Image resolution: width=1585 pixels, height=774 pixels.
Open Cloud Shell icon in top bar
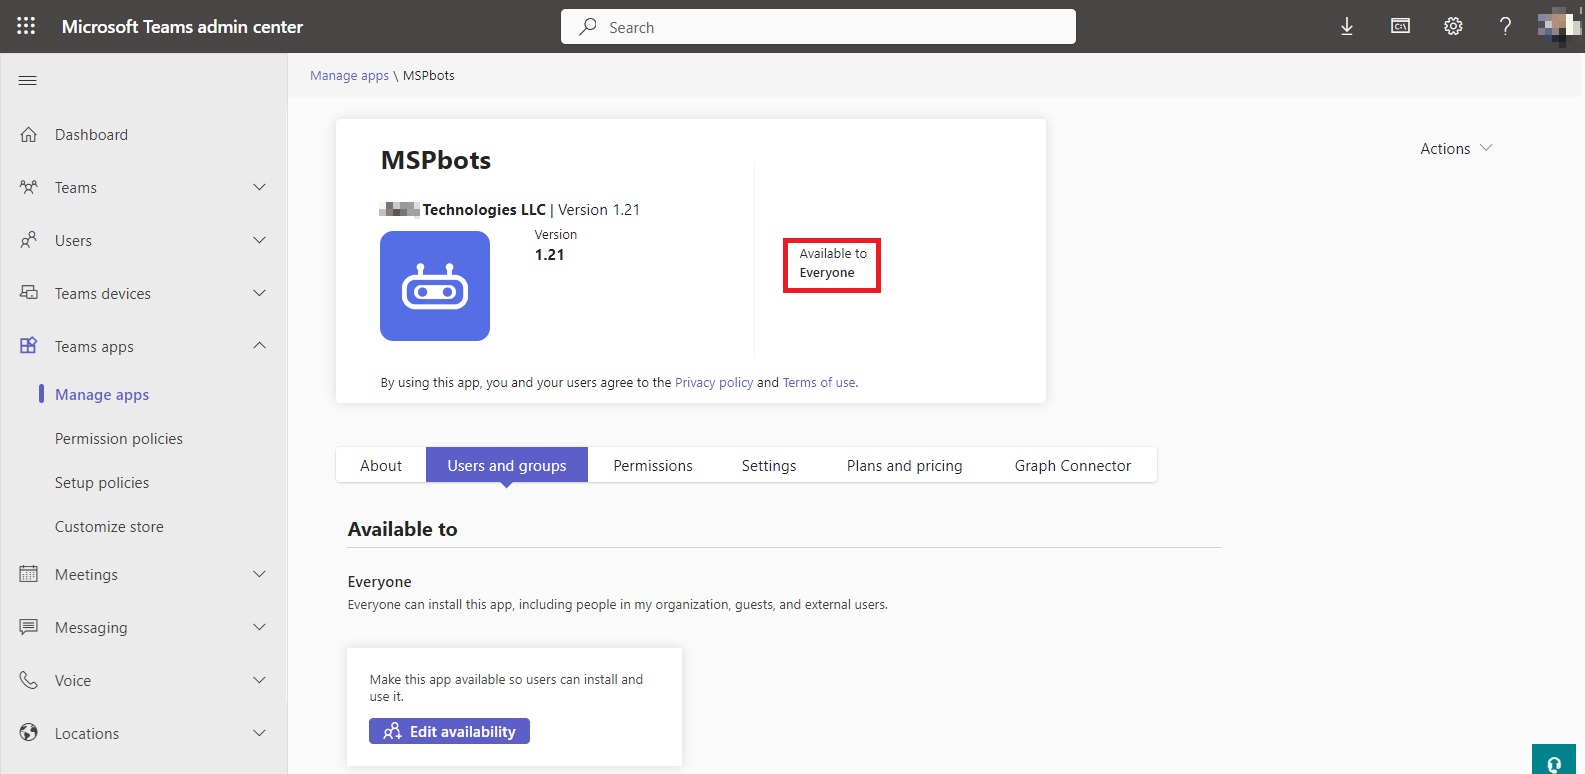[x=1400, y=27]
